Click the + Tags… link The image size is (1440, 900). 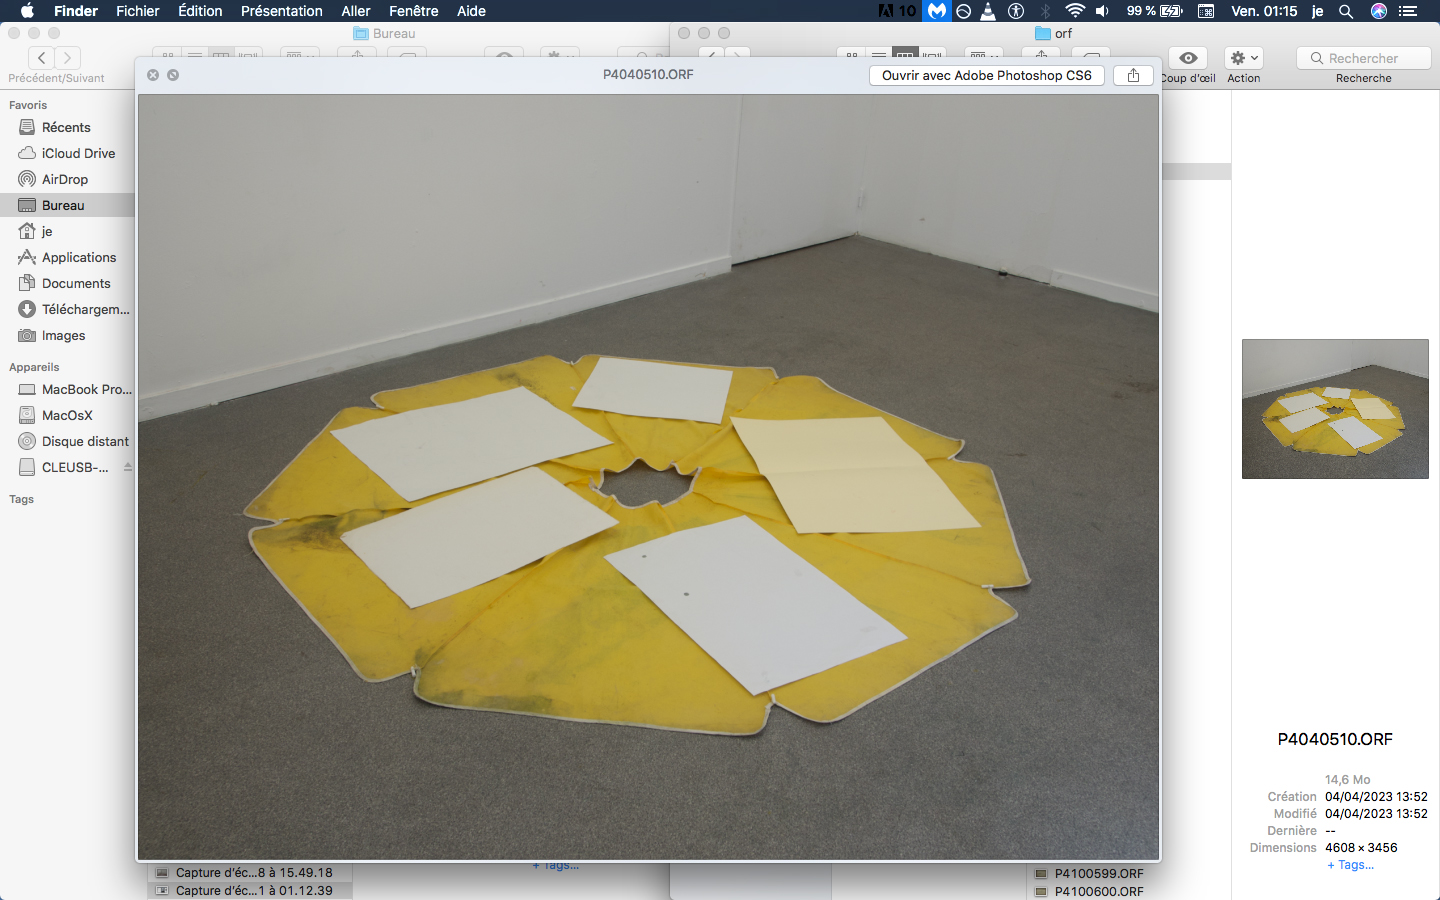tap(1350, 865)
